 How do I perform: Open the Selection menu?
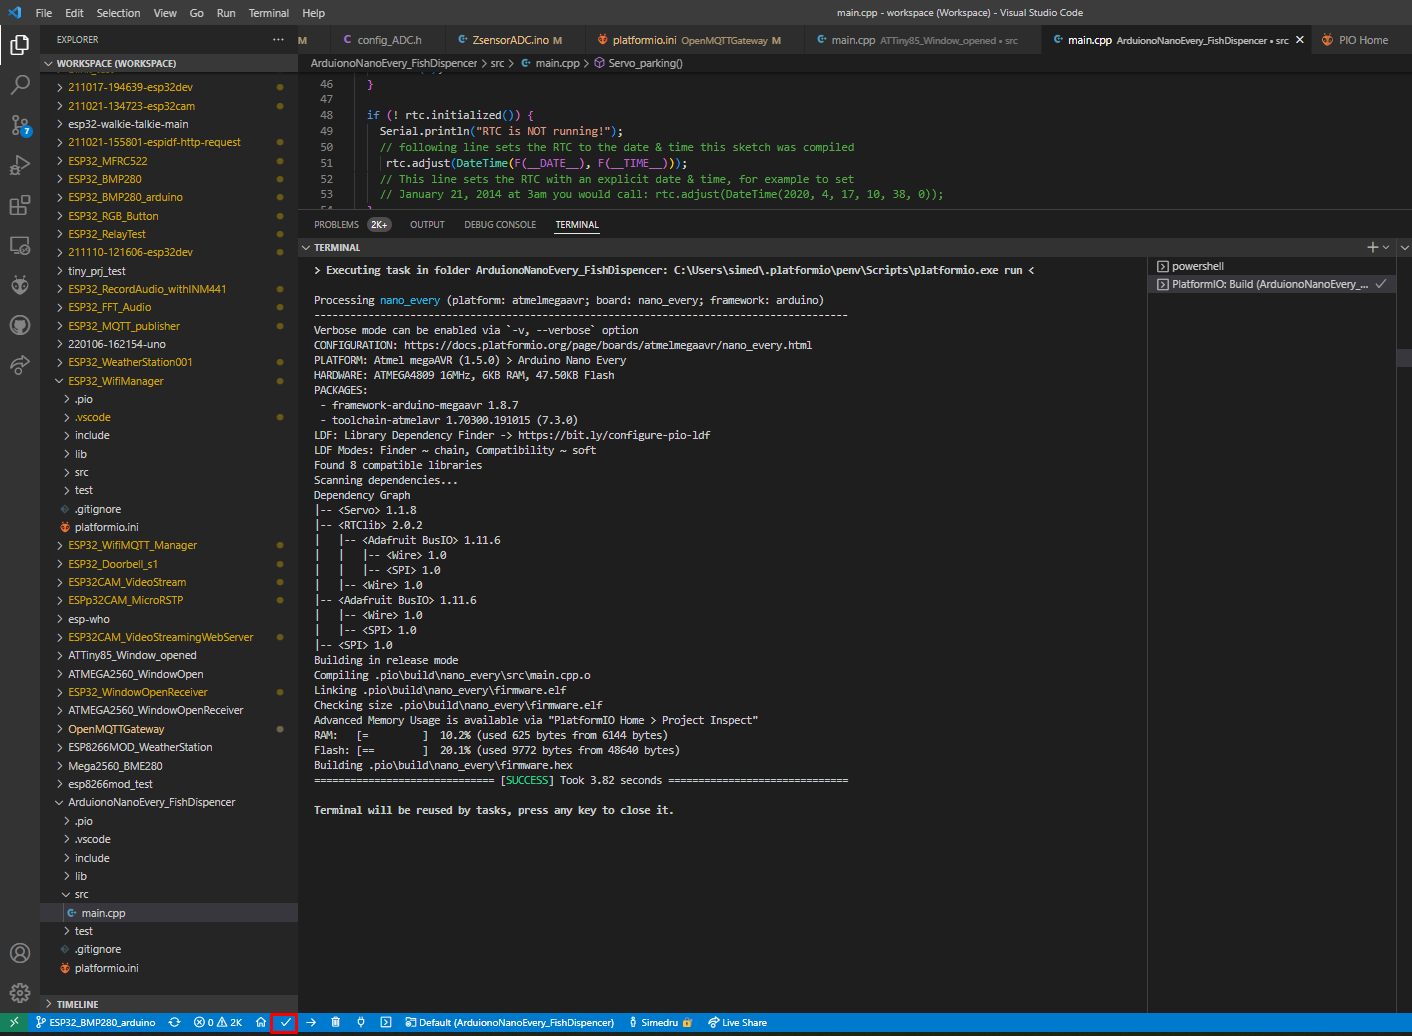(x=118, y=13)
